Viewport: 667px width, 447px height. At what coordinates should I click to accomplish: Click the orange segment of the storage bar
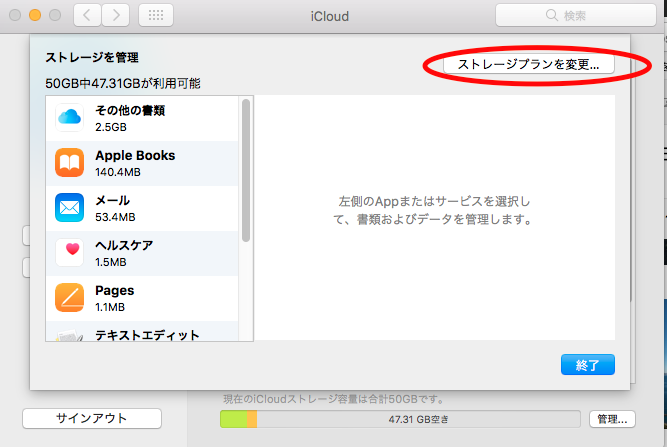(x=252, y=419)
